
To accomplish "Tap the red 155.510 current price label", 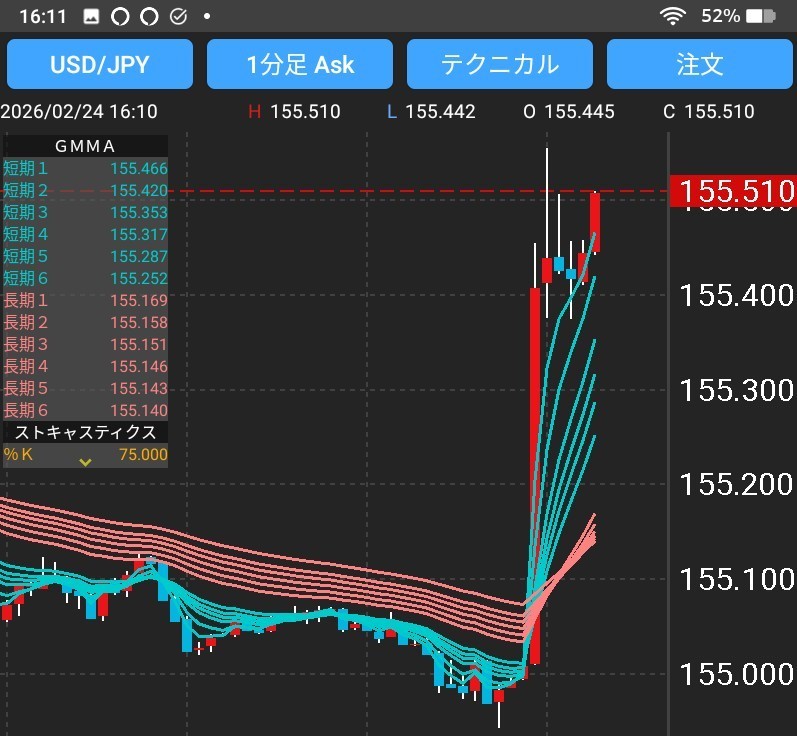I will (x=735, y=190).
